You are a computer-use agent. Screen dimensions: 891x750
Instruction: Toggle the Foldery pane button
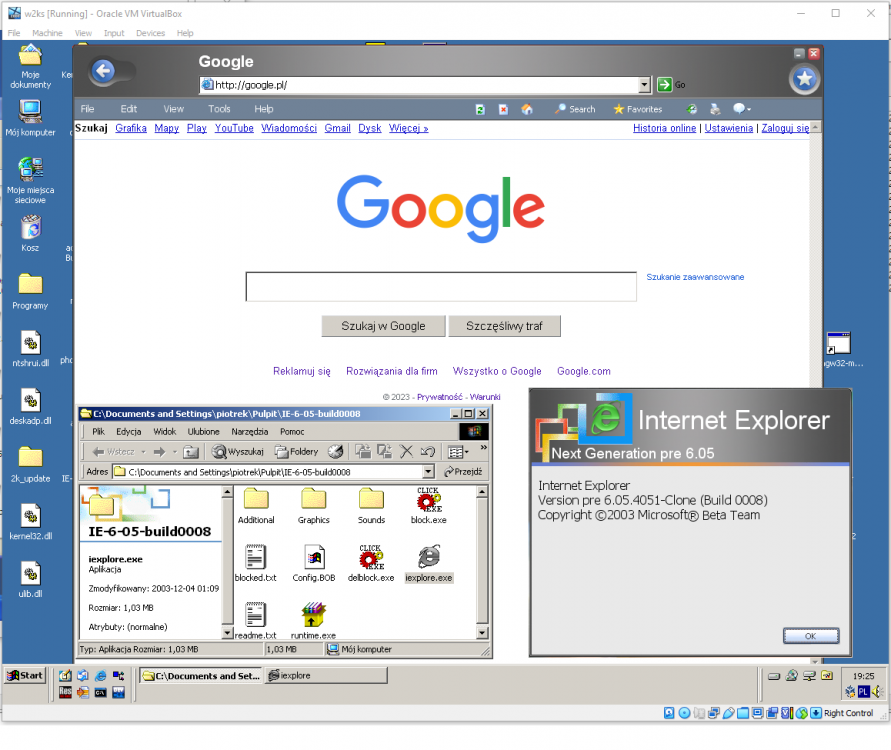[x=297, y=452]
